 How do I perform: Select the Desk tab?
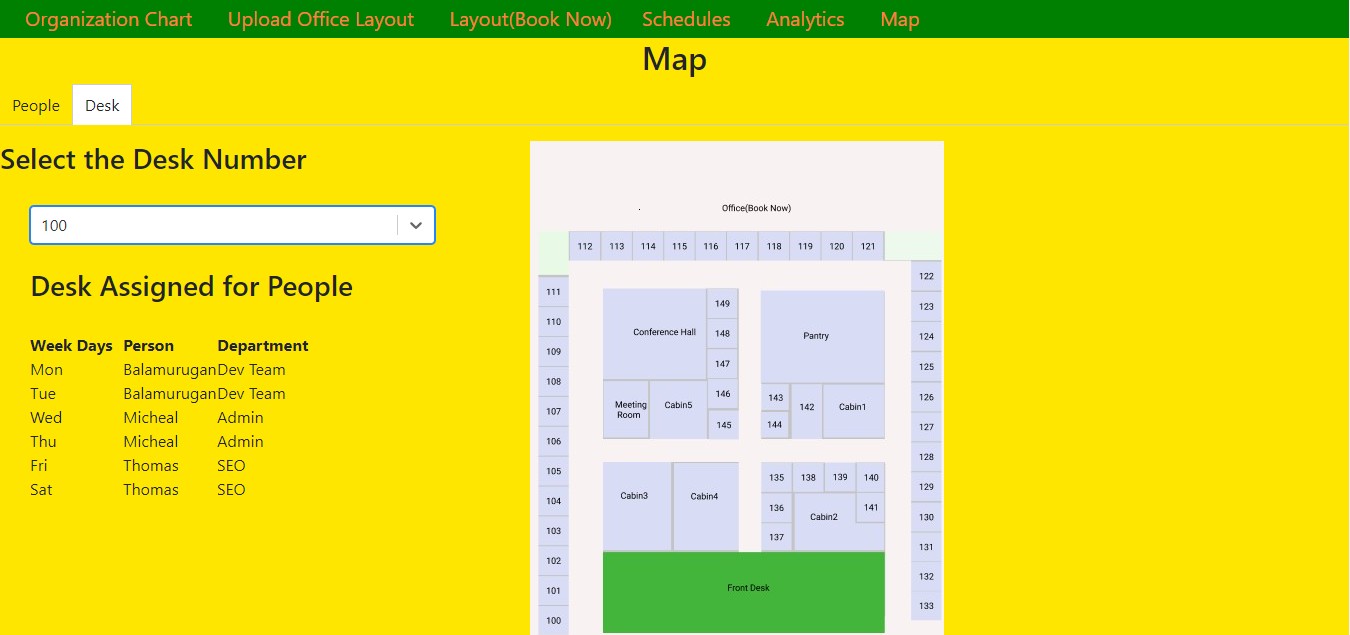tap(102, 105)
